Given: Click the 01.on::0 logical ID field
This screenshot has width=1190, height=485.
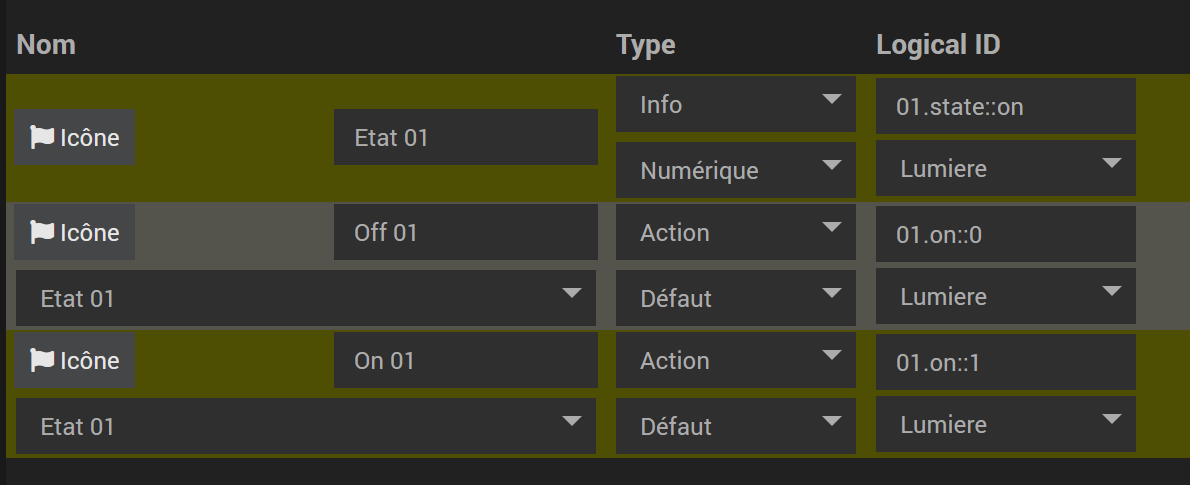Looking at the screenshot, I should coord(1006,235).
